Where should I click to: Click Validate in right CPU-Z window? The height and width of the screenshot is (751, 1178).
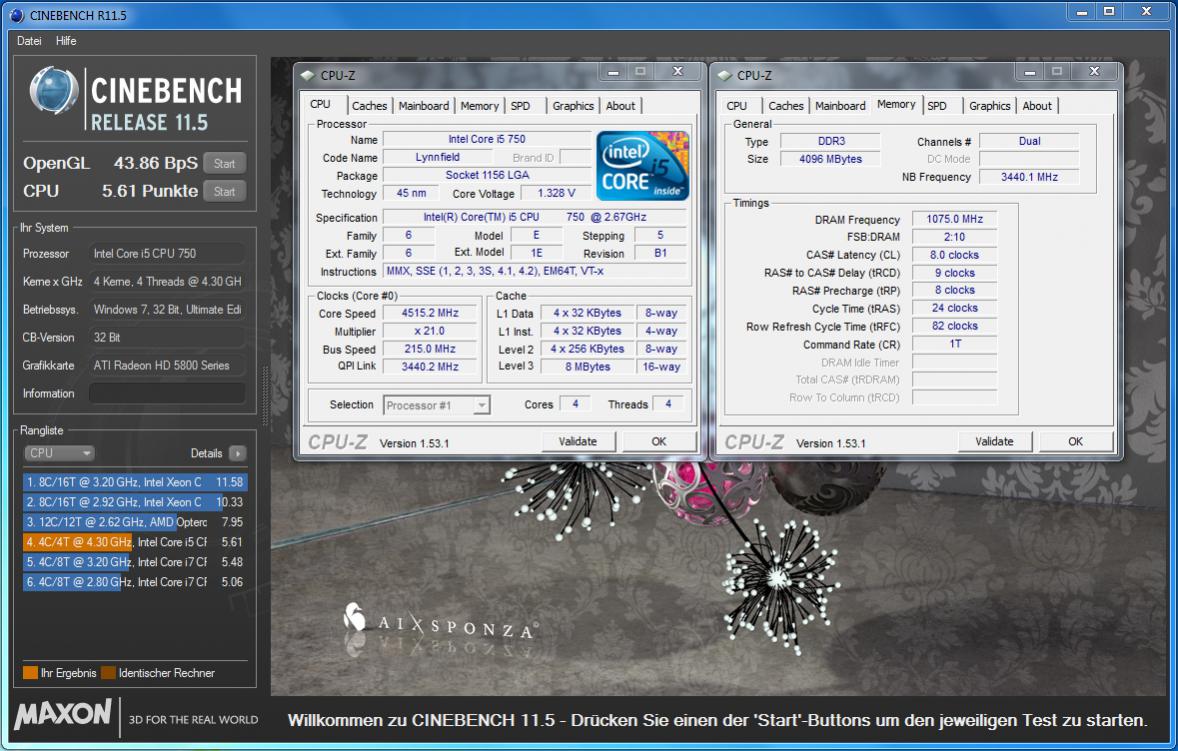995,442
